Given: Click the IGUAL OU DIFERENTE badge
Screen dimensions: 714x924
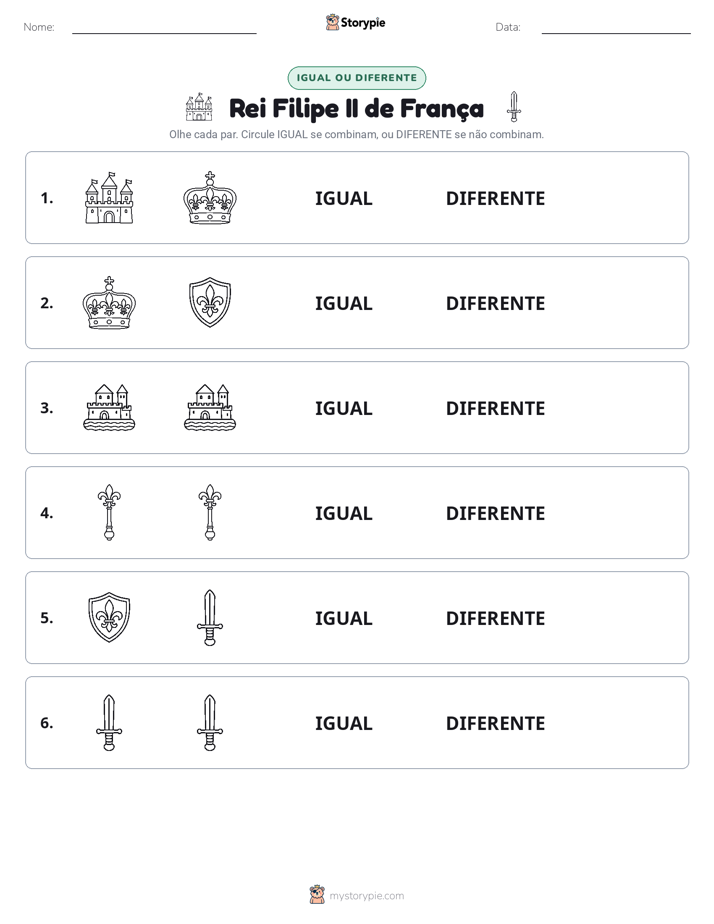Looking at the screenshot, I should pos(356,78).
